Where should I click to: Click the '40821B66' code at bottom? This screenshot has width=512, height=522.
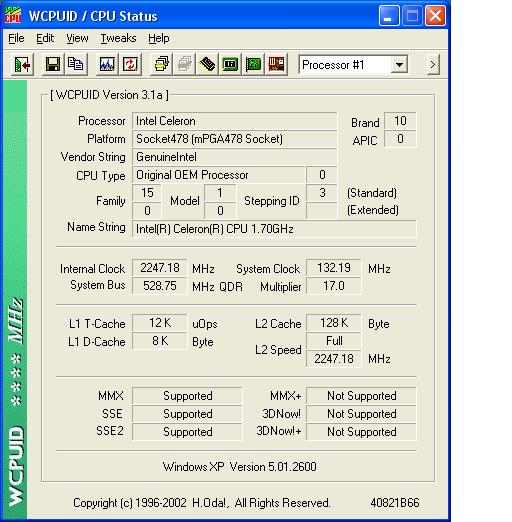pyautogui.click(x=395, y=503)
